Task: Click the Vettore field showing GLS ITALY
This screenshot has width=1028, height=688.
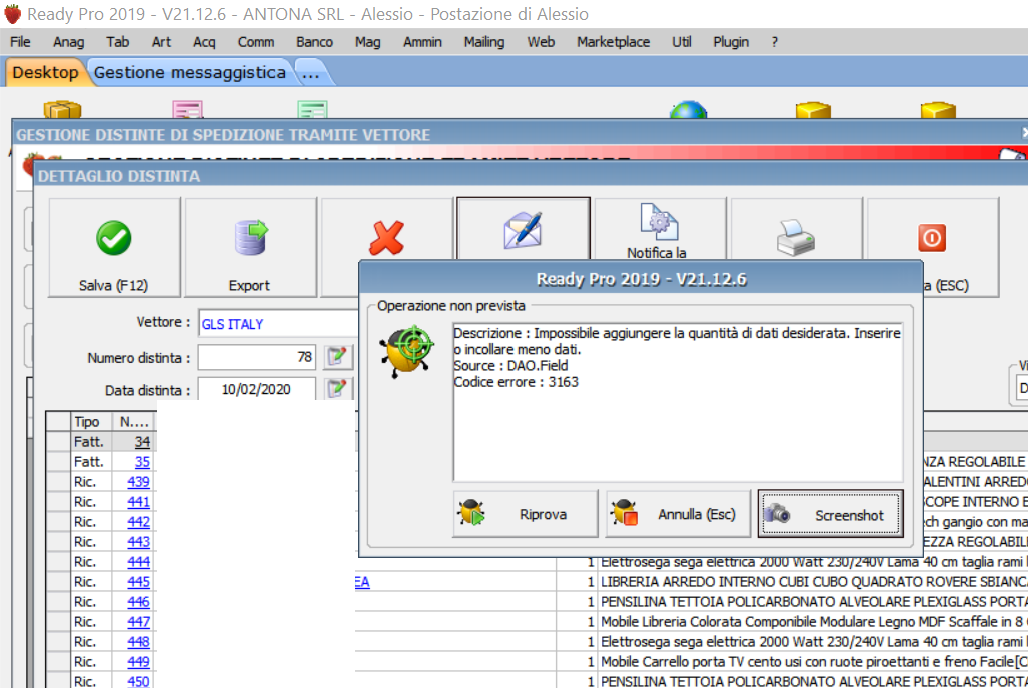Action: [x=279, y=324]
